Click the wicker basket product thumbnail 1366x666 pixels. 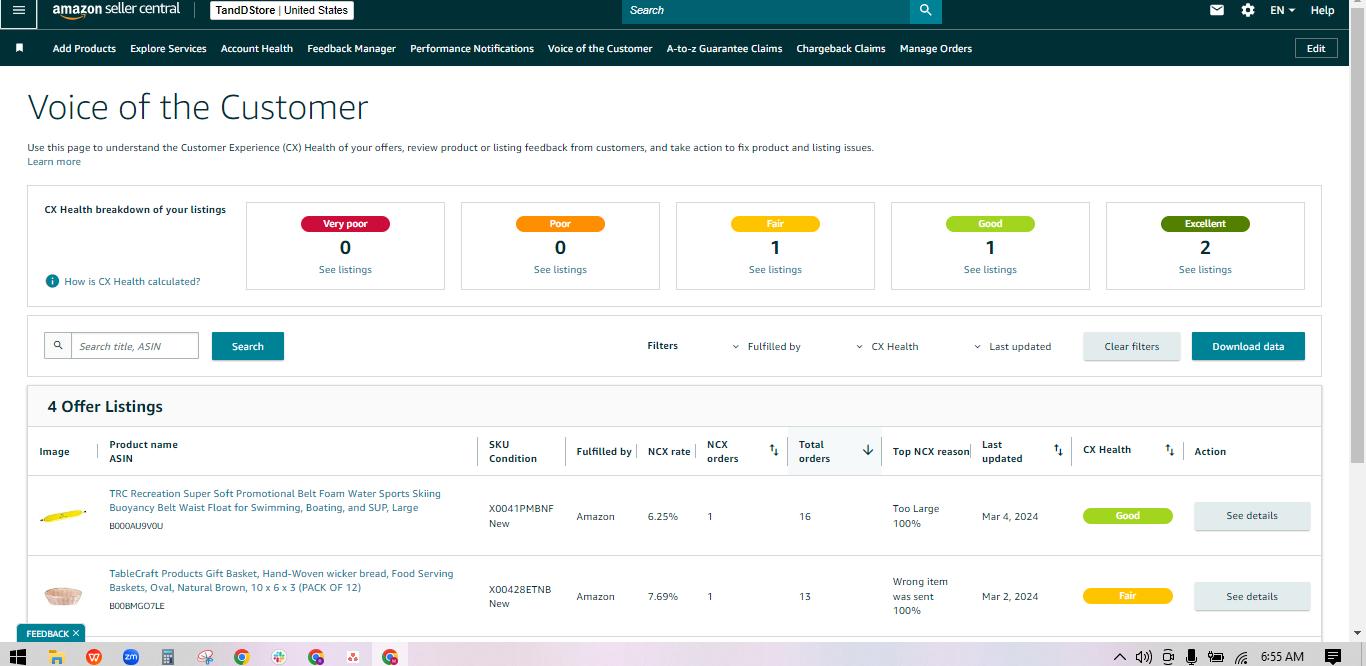pos(63,596)
